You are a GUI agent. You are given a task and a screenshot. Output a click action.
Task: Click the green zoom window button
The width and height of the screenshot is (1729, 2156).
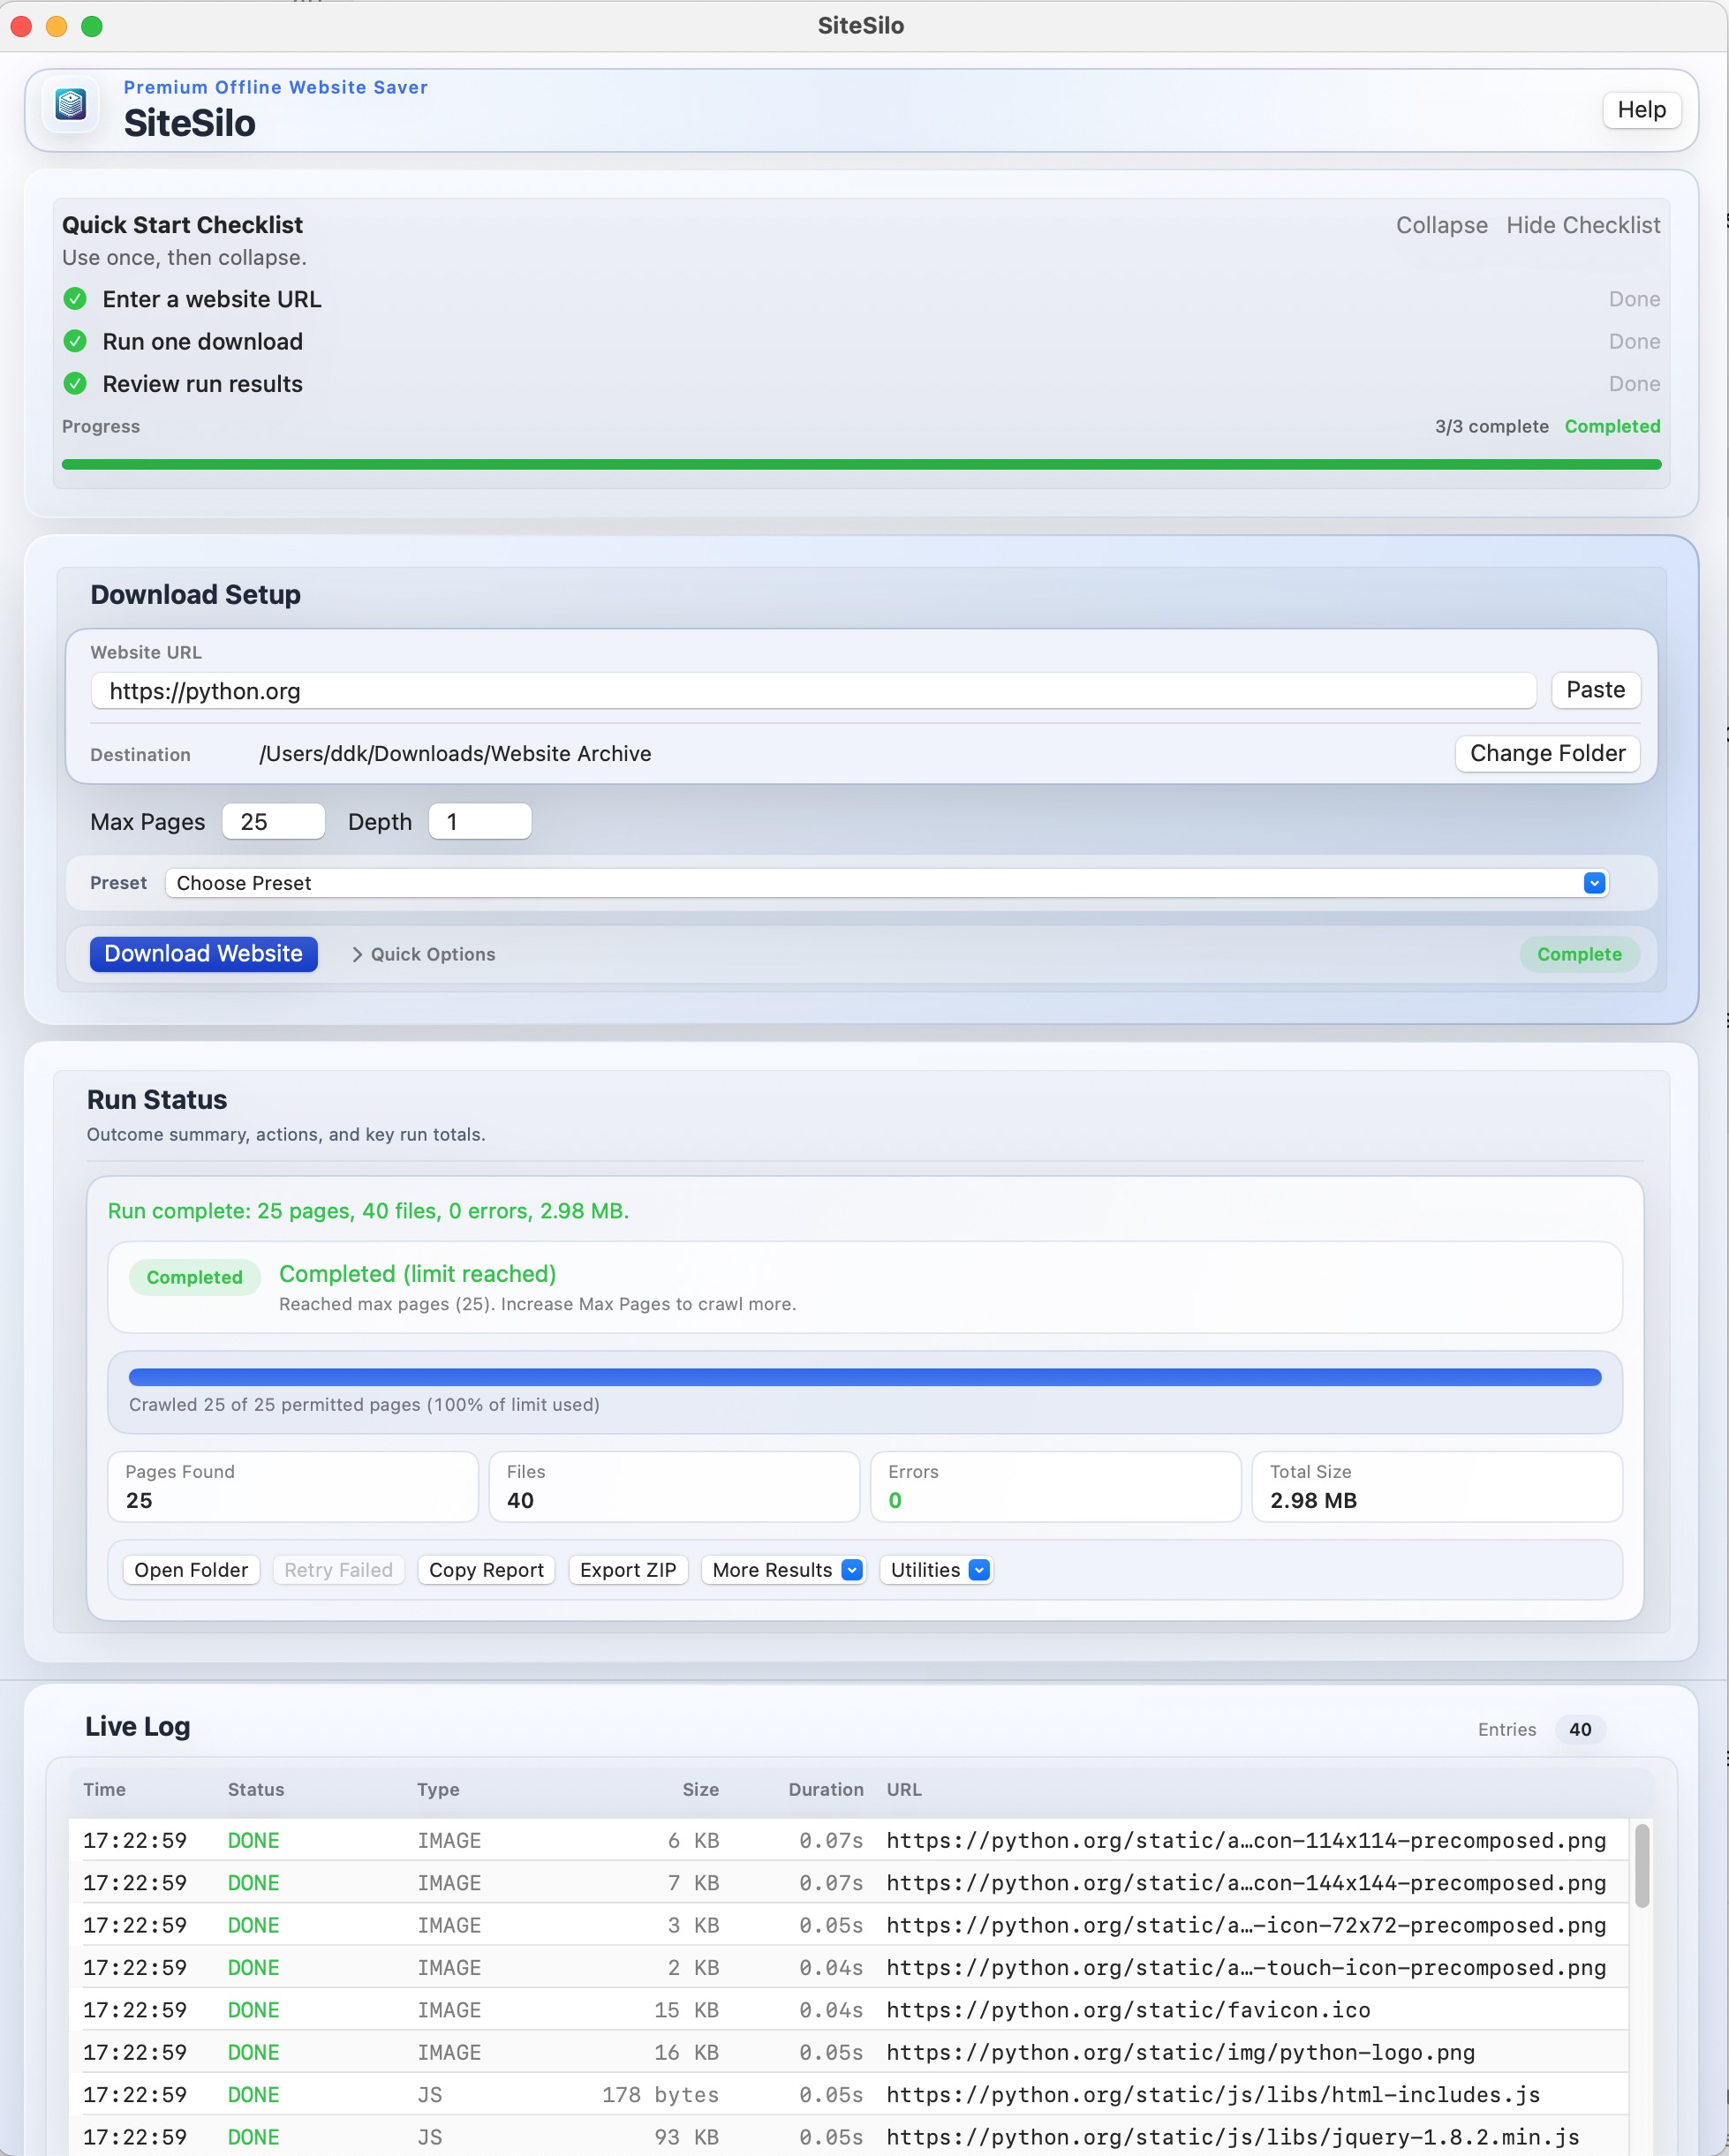pyautogui.click(x=92, y=26)
